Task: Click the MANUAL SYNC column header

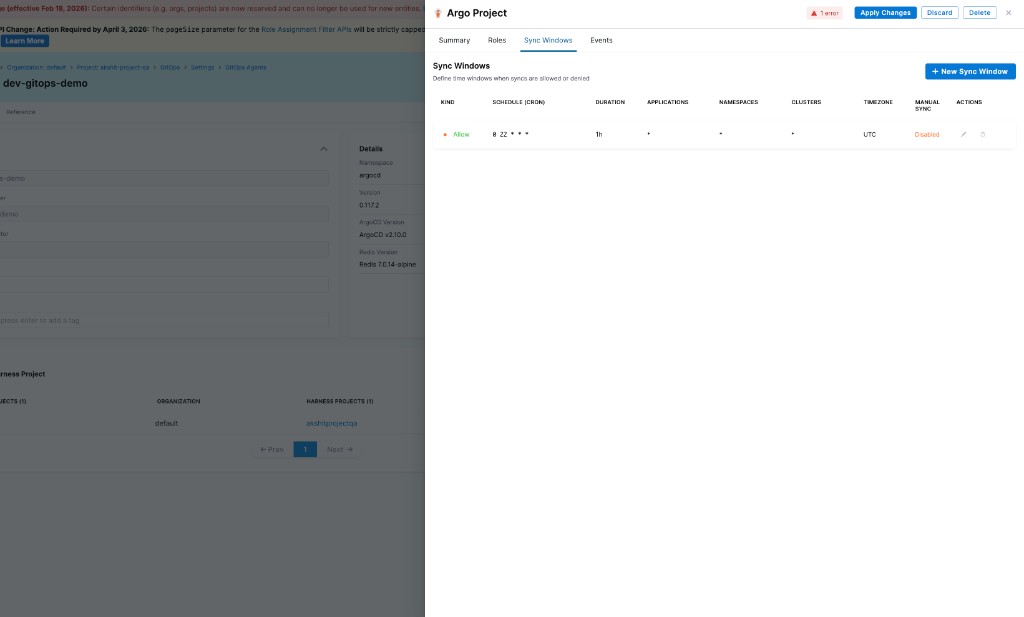Action: pos(927,105)
